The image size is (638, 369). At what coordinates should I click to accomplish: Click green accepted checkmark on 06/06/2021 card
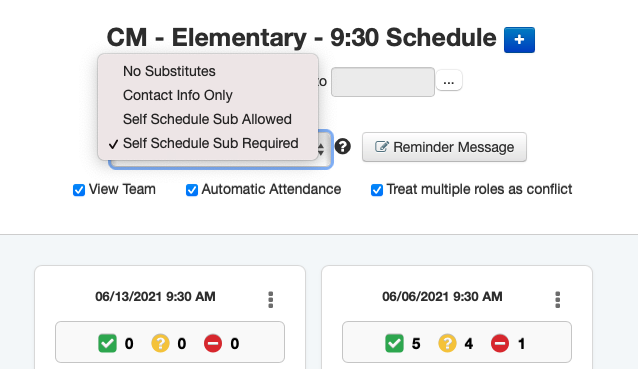pos(394,343)
